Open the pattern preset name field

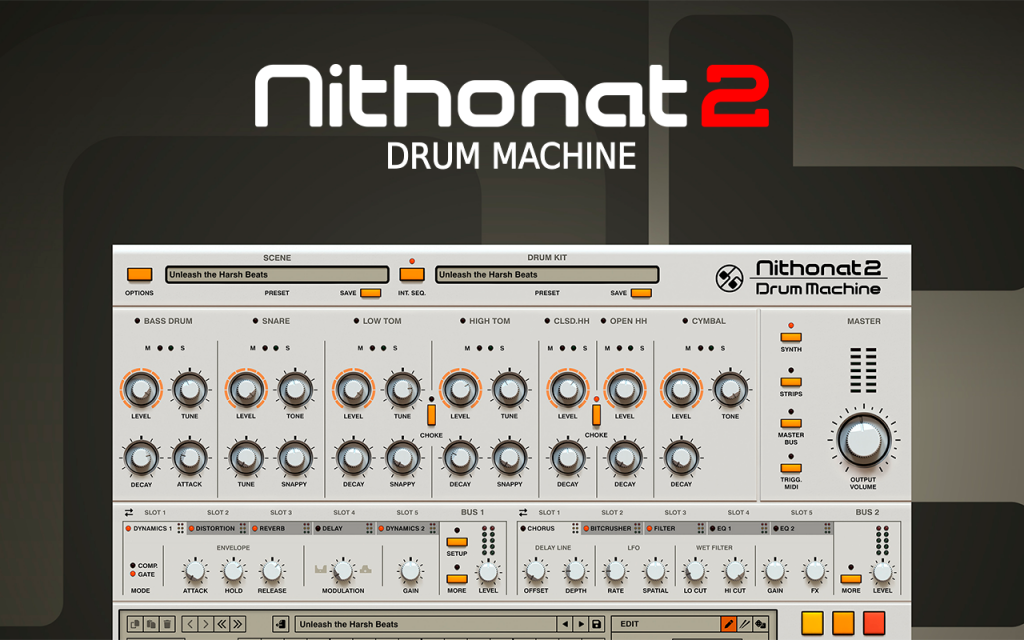tap(426, 624)
